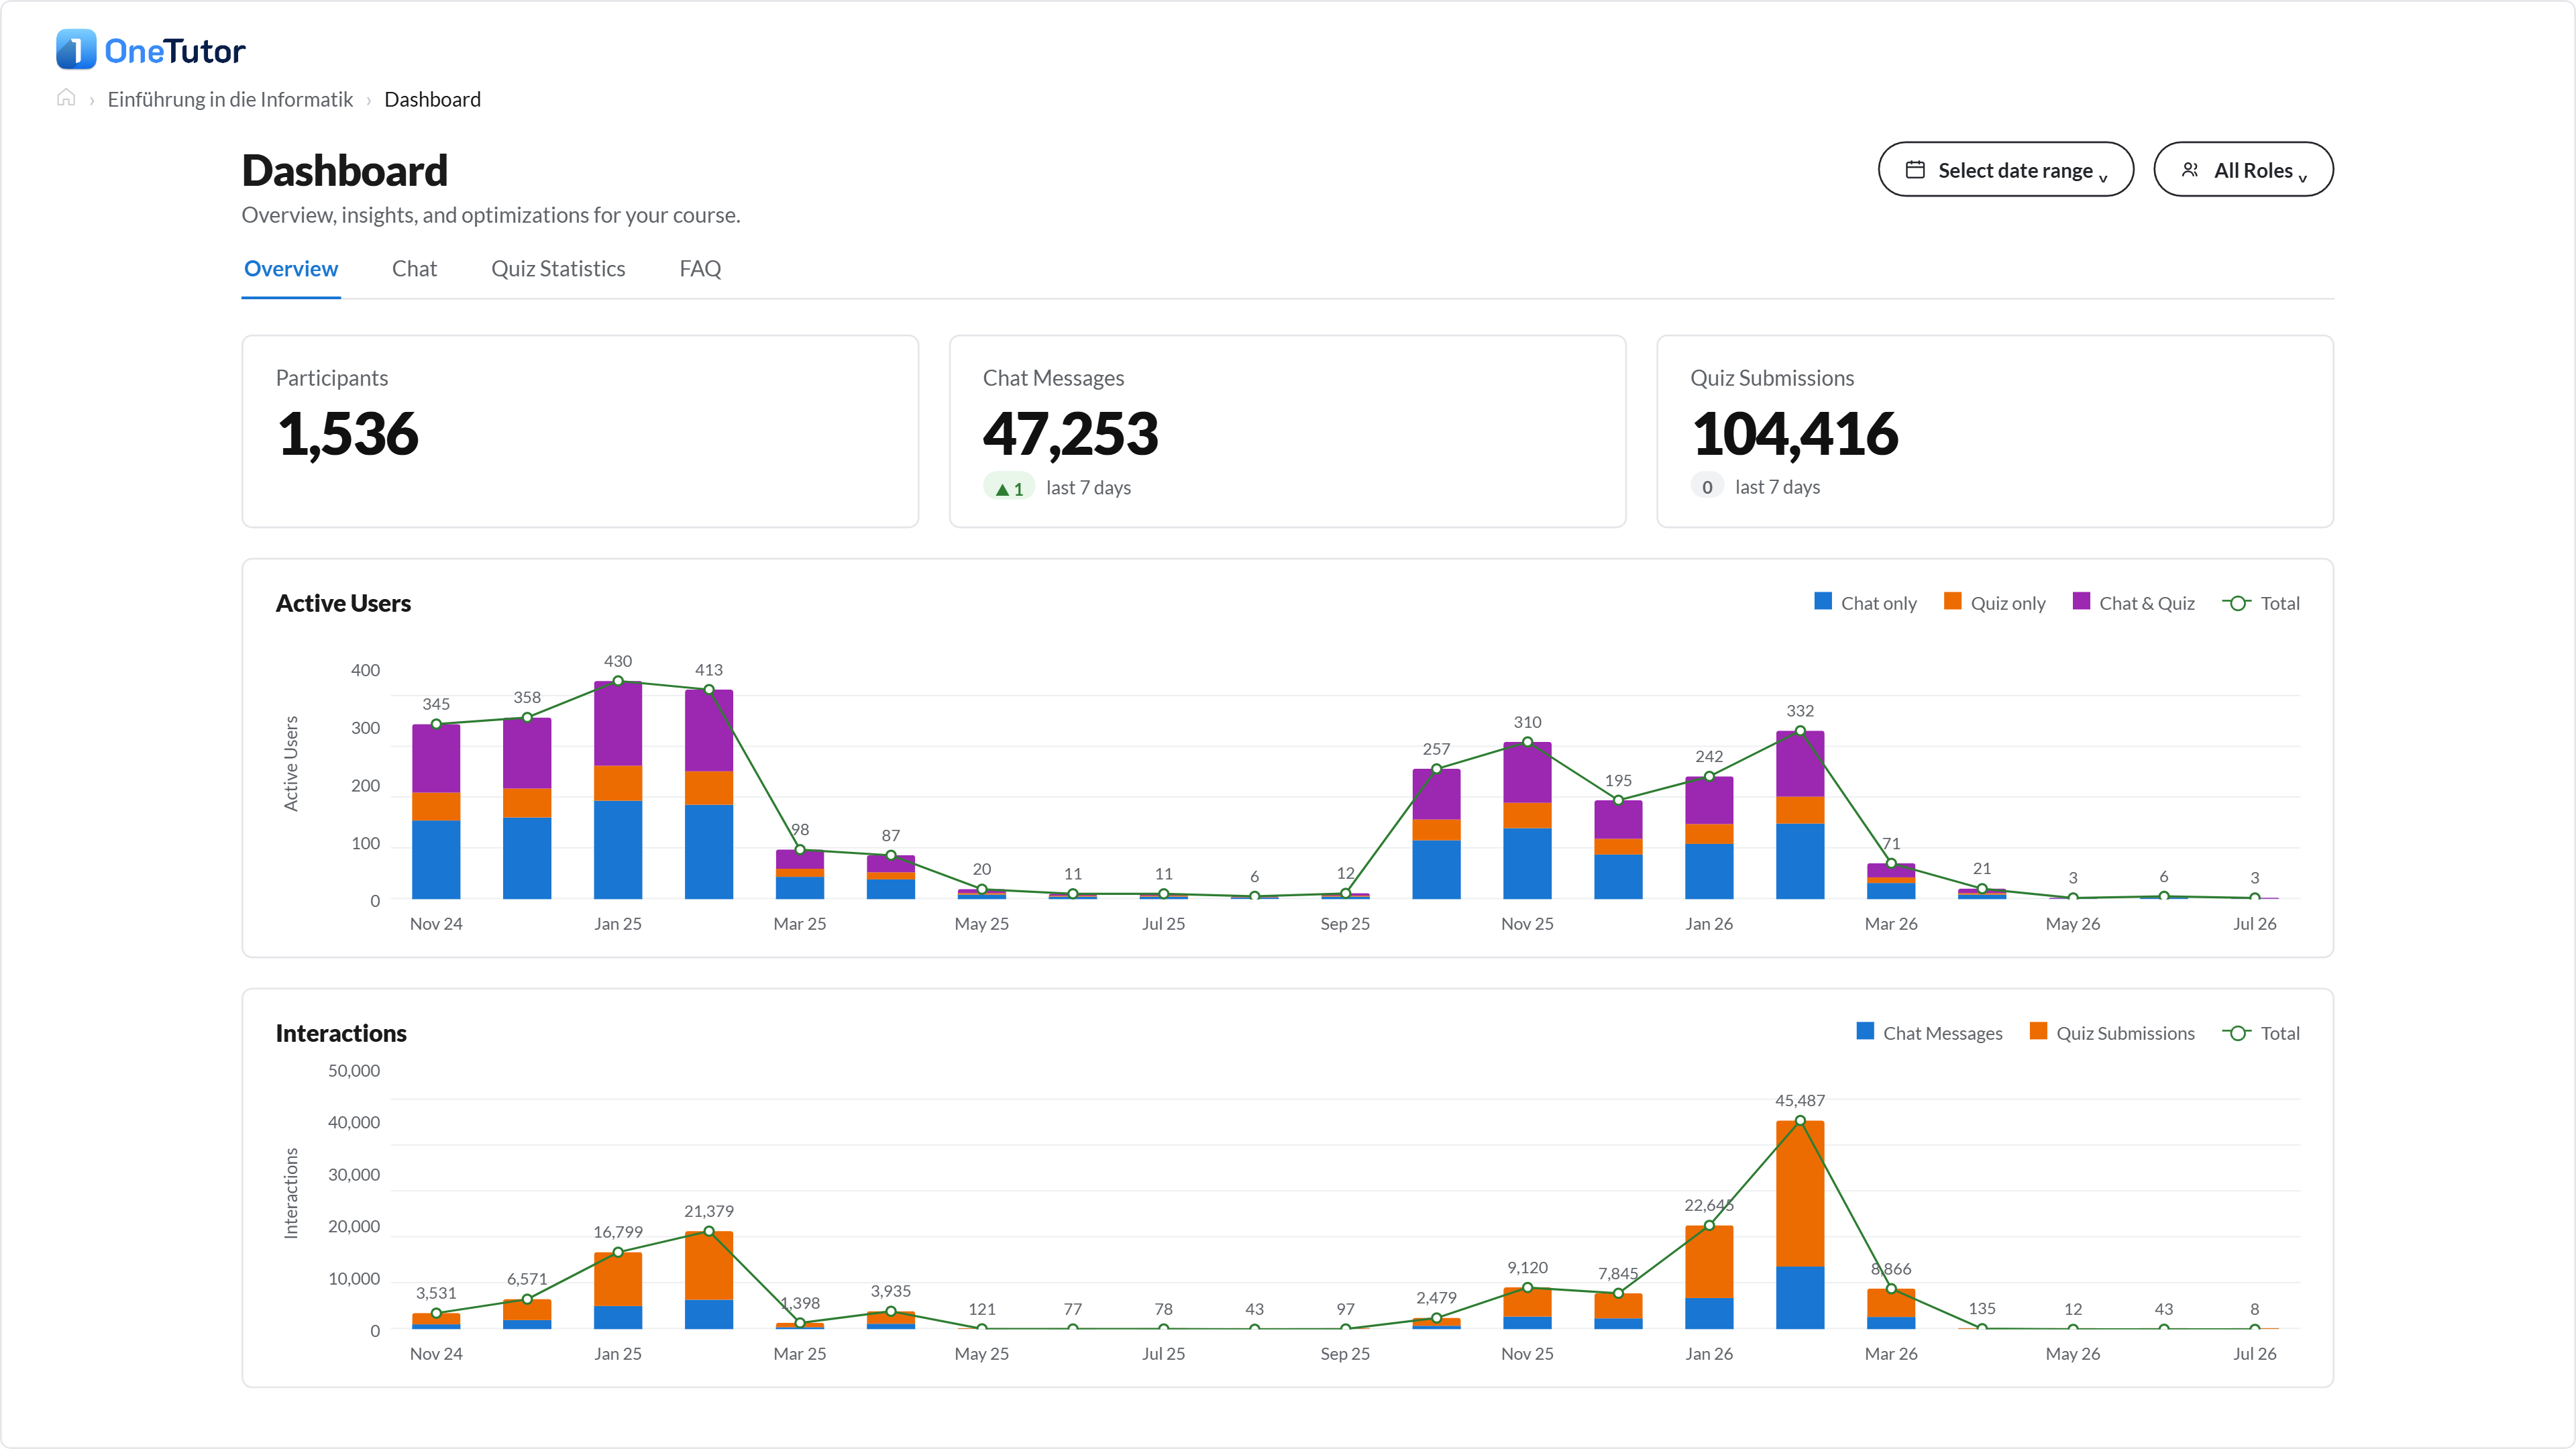Click the Dashboard breadcrumb item
2576x1449 pixels.
432,99
